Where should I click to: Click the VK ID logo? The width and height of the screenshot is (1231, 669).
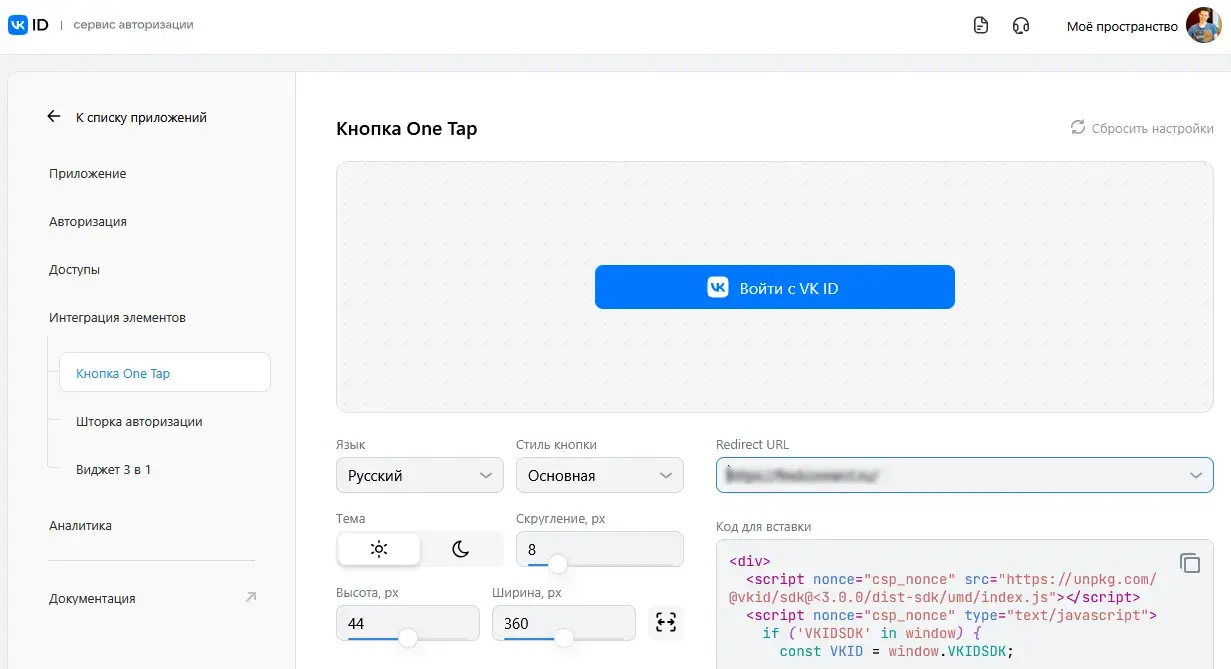(28, 25)
